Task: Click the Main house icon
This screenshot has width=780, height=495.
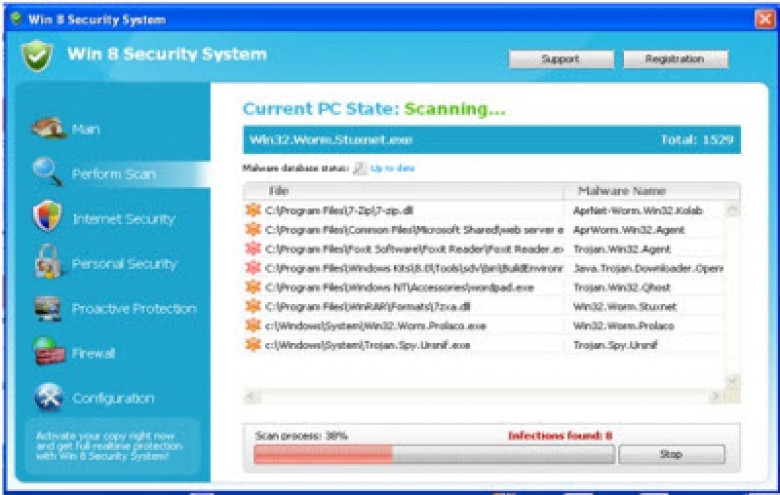Action: pyautogui.click(x=48, y=128)
